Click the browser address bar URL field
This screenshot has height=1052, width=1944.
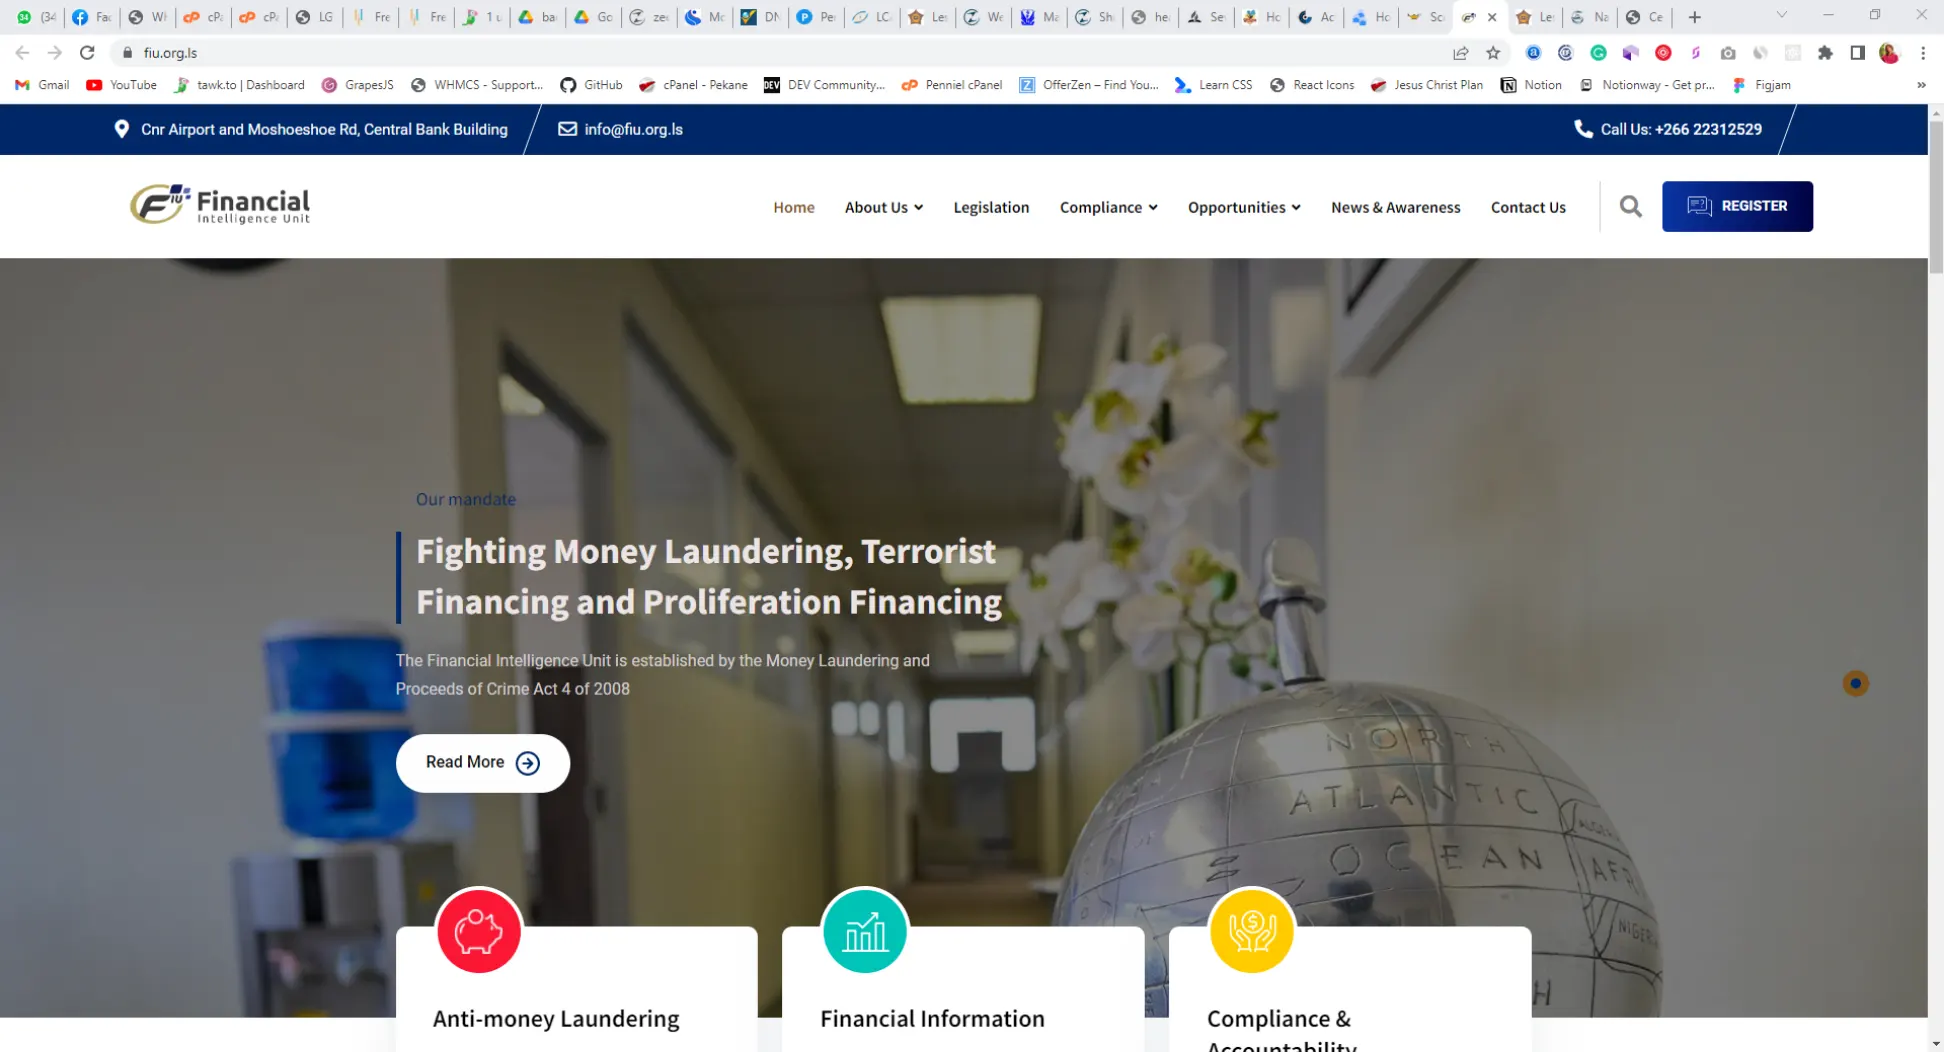point(700,53)
